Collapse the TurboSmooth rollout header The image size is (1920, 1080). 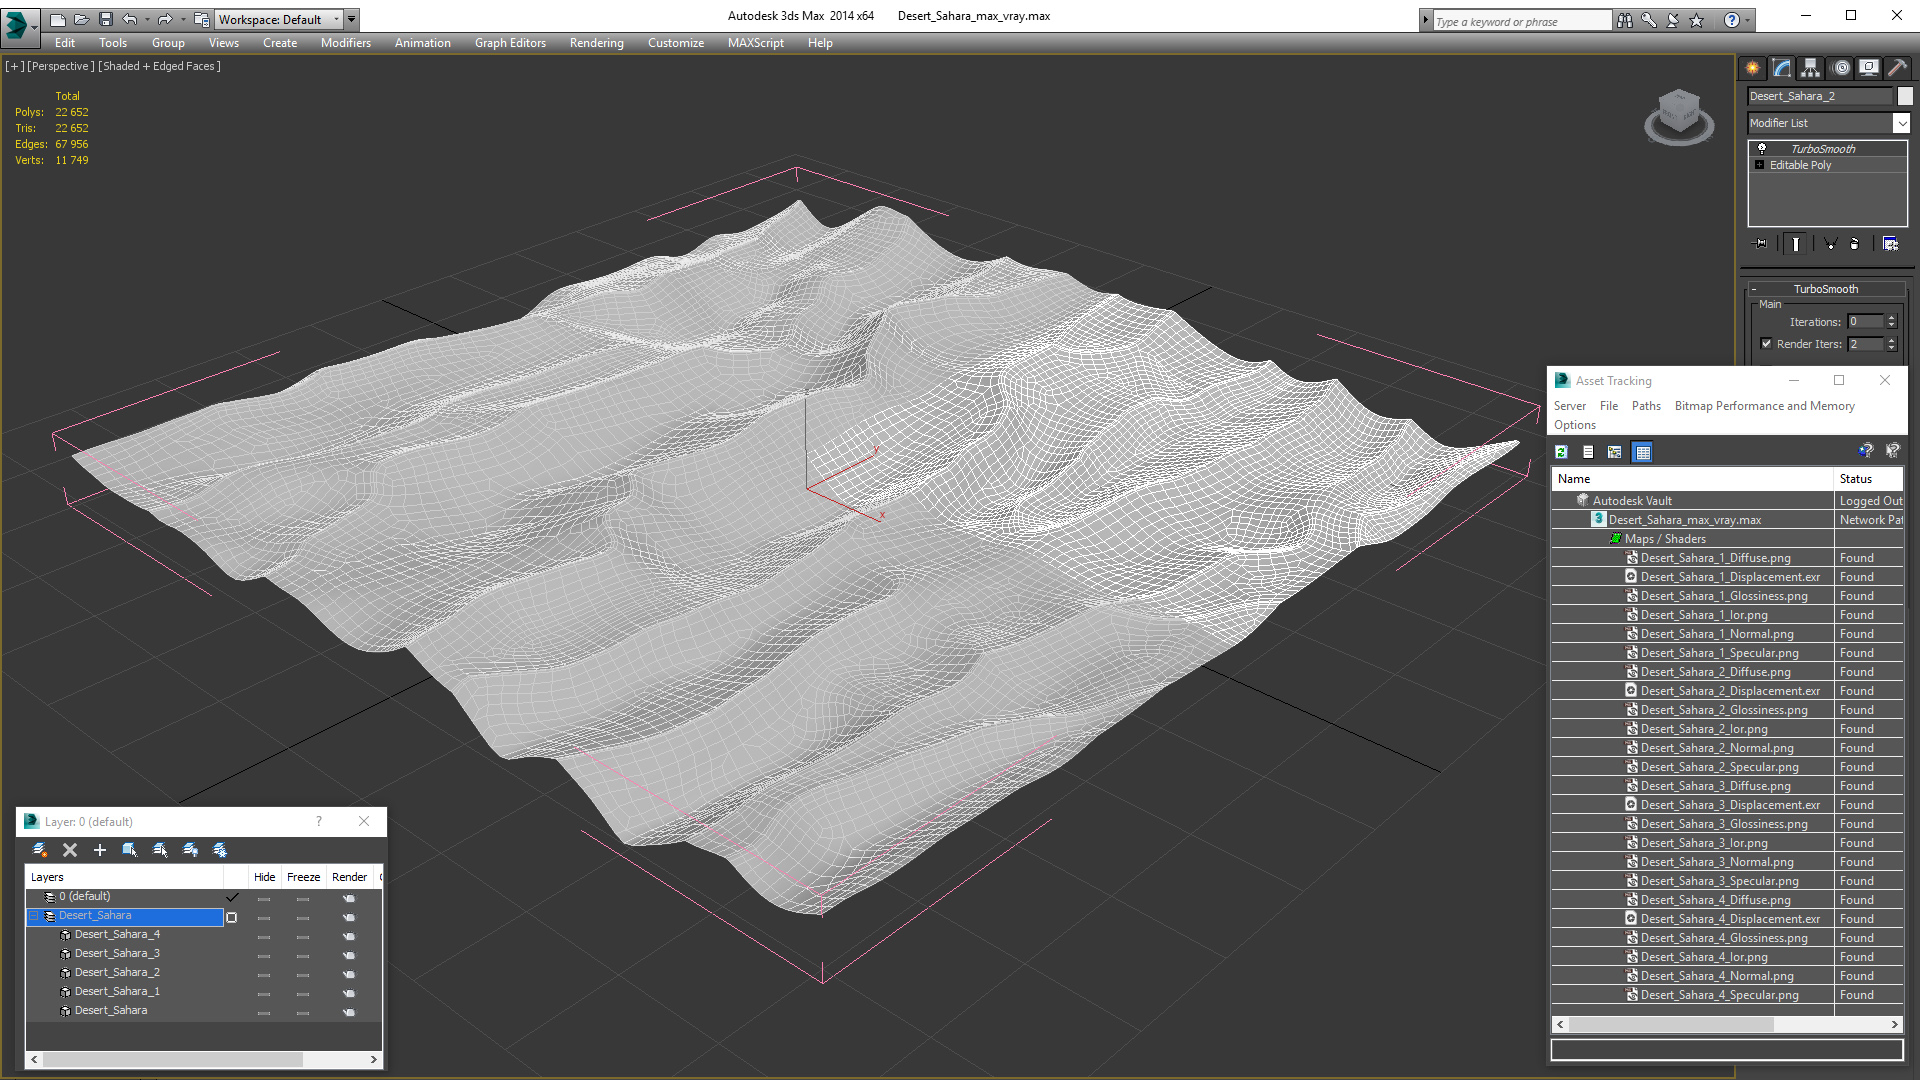click(x=1825, y=289)
